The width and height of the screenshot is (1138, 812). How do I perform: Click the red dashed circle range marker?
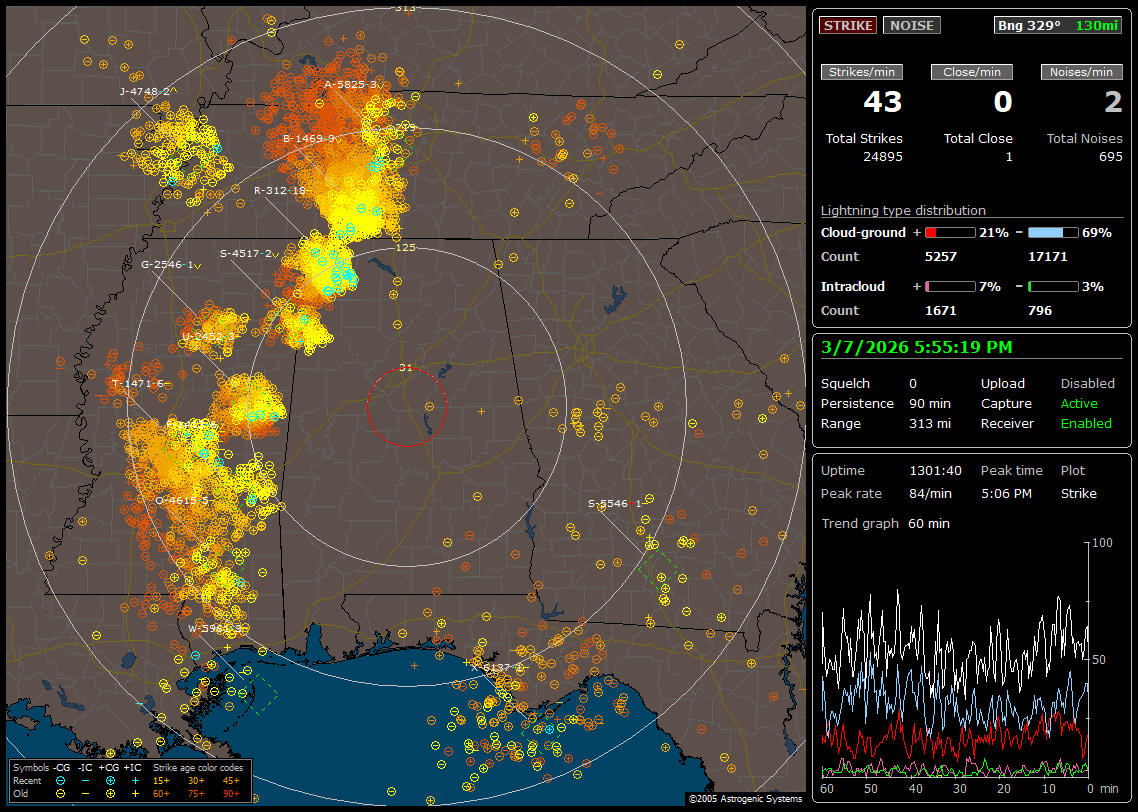[x=406, y=406]
